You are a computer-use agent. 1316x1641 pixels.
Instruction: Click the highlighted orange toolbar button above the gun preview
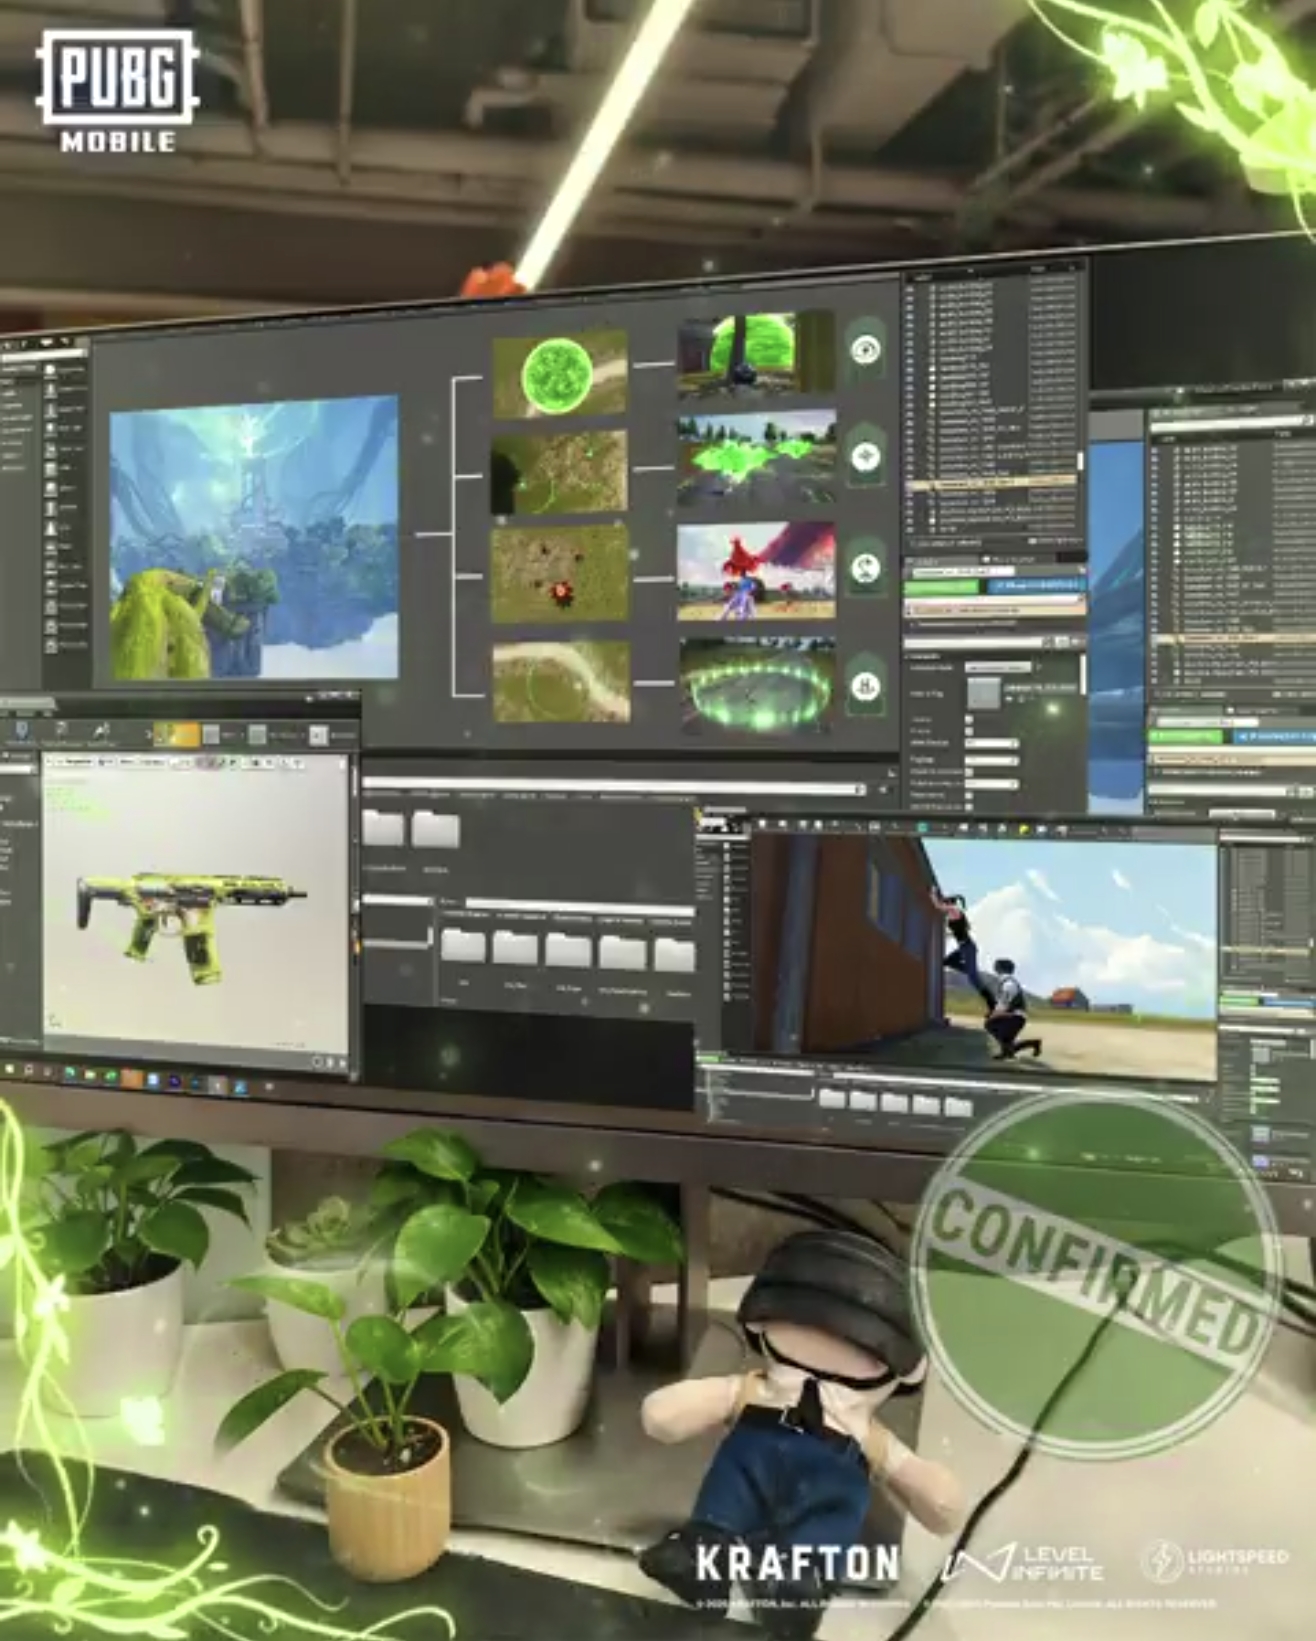click(x=176, y=735)
